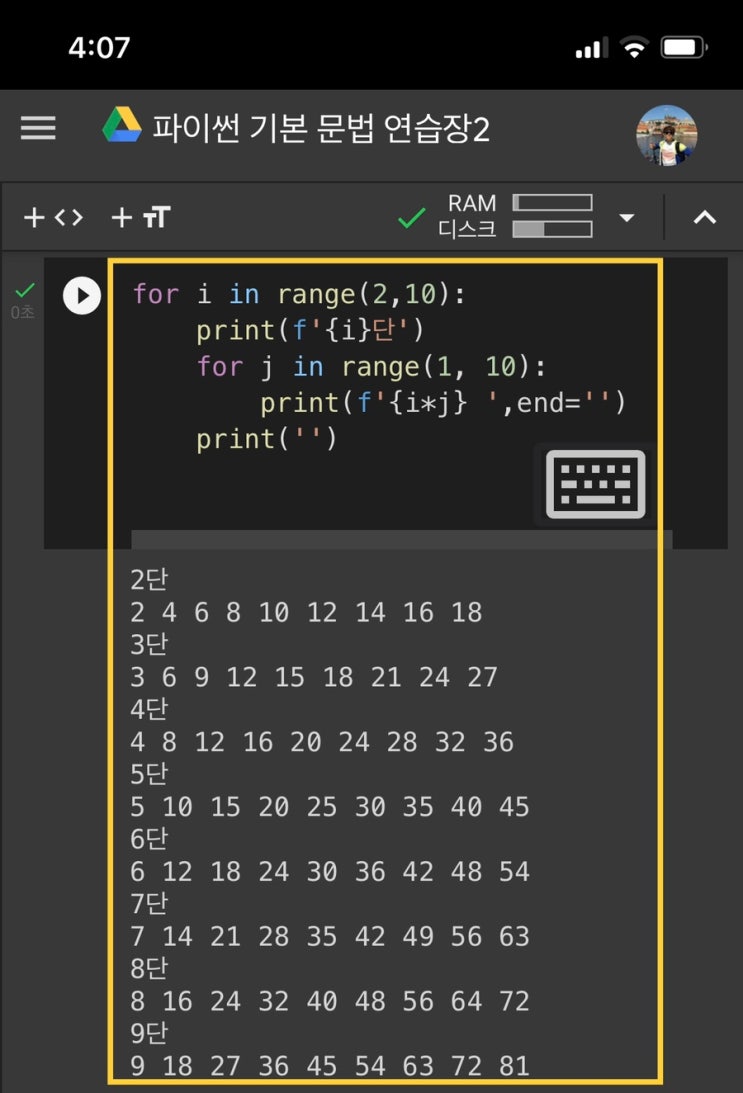The width and height of the screenshot is (743, 1093).
Task: Add a new code cell
Action: point(54,217)
